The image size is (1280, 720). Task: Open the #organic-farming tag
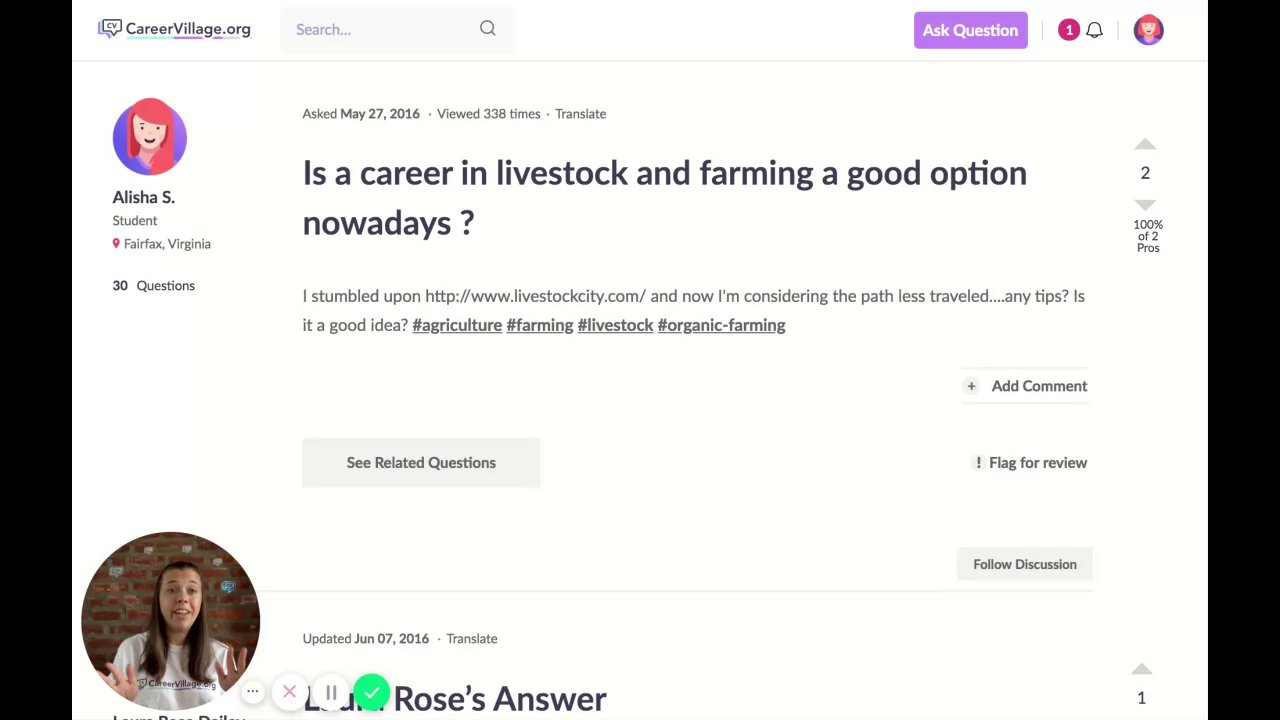721,325
